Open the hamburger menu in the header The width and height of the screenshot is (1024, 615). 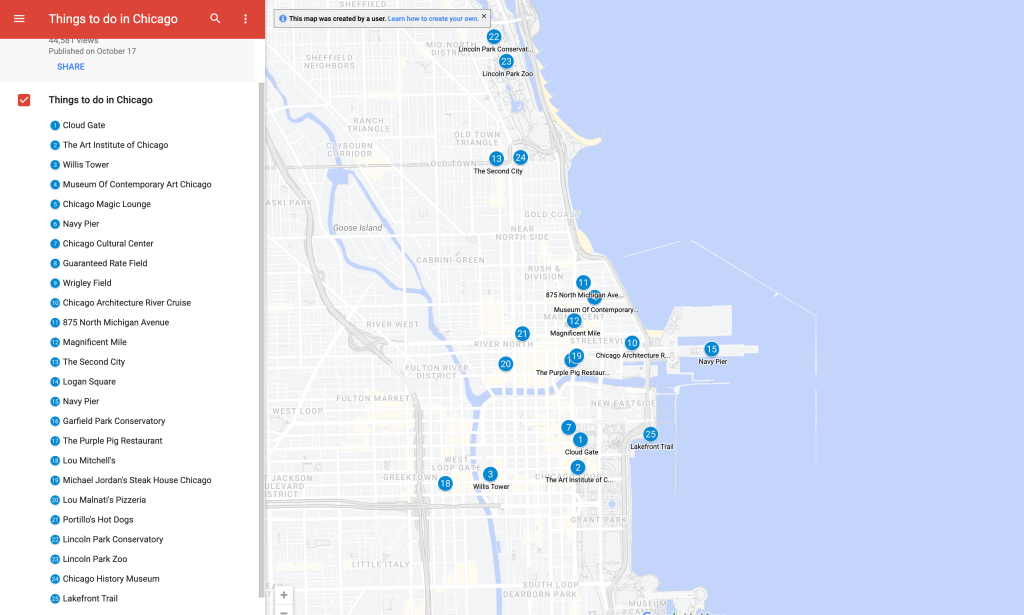(x=19, y=19)
